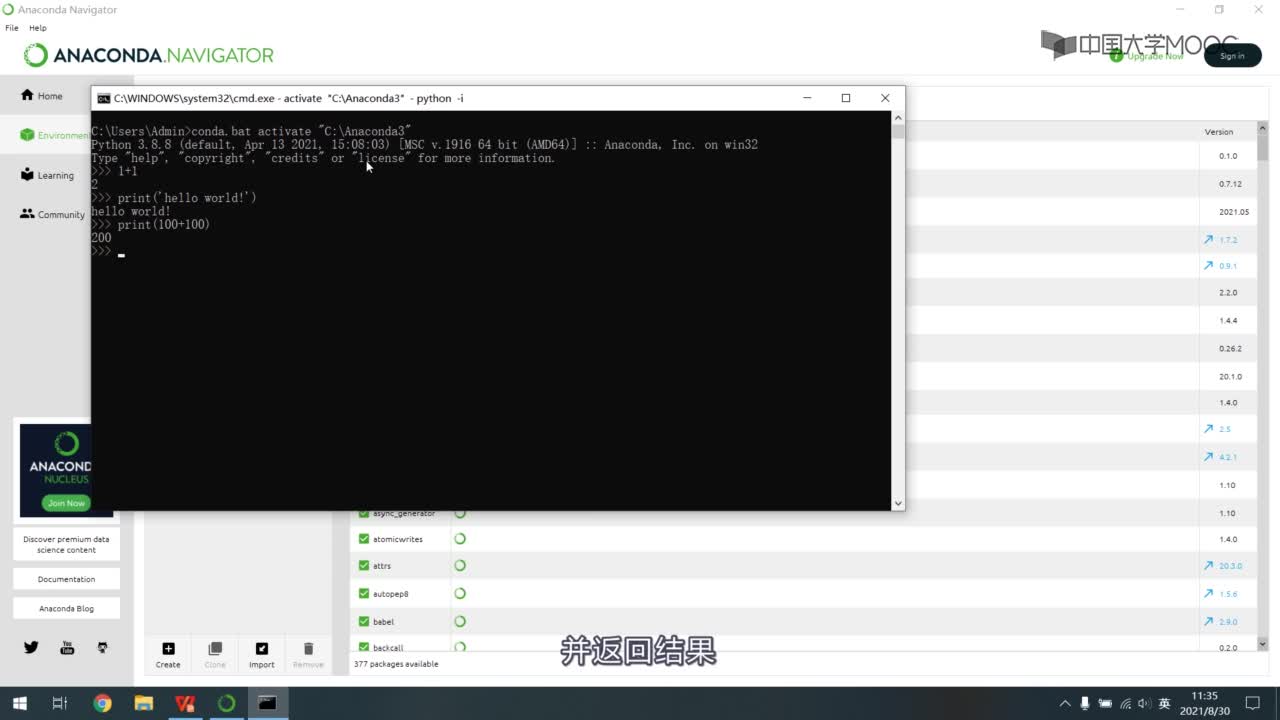Click the status circle for atomicwrites package
The image size is (1280, 720).
coord(460,539)
